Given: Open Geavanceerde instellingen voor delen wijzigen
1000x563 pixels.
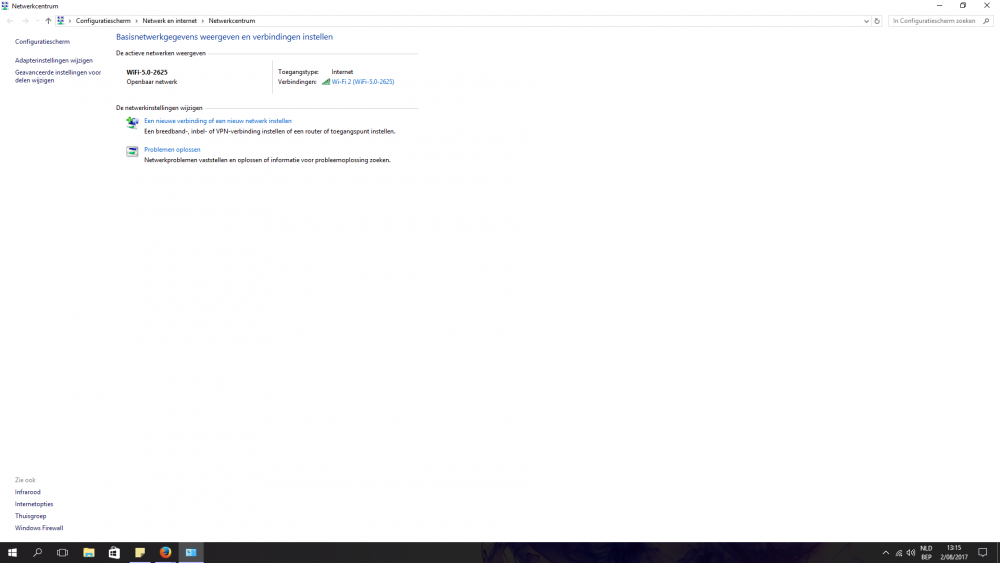Looking at the screenshot, I should coord(58,77).
